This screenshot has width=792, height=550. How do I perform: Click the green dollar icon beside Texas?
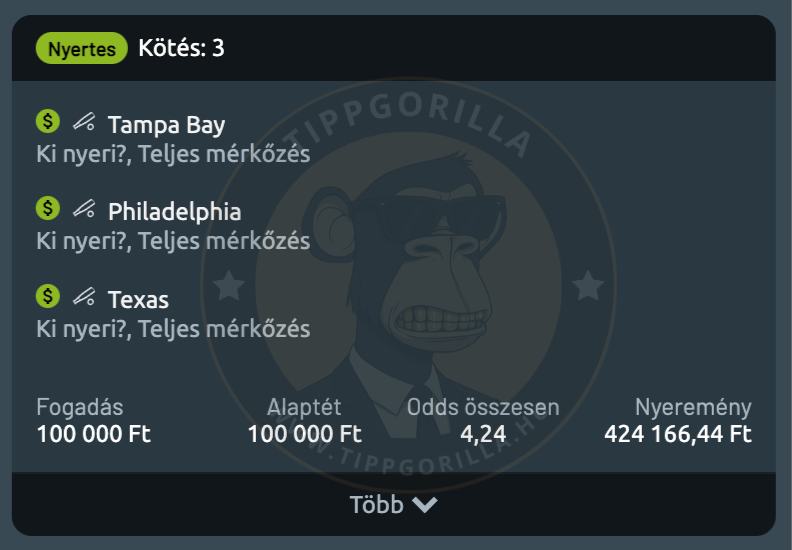(48, 296)
